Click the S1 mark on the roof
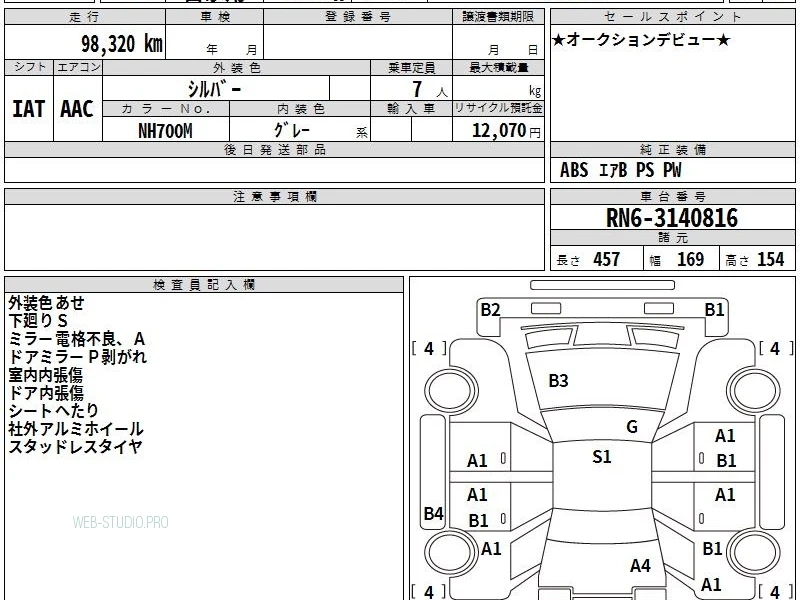Viewport: 800px width, 600px height. [602, 457]
